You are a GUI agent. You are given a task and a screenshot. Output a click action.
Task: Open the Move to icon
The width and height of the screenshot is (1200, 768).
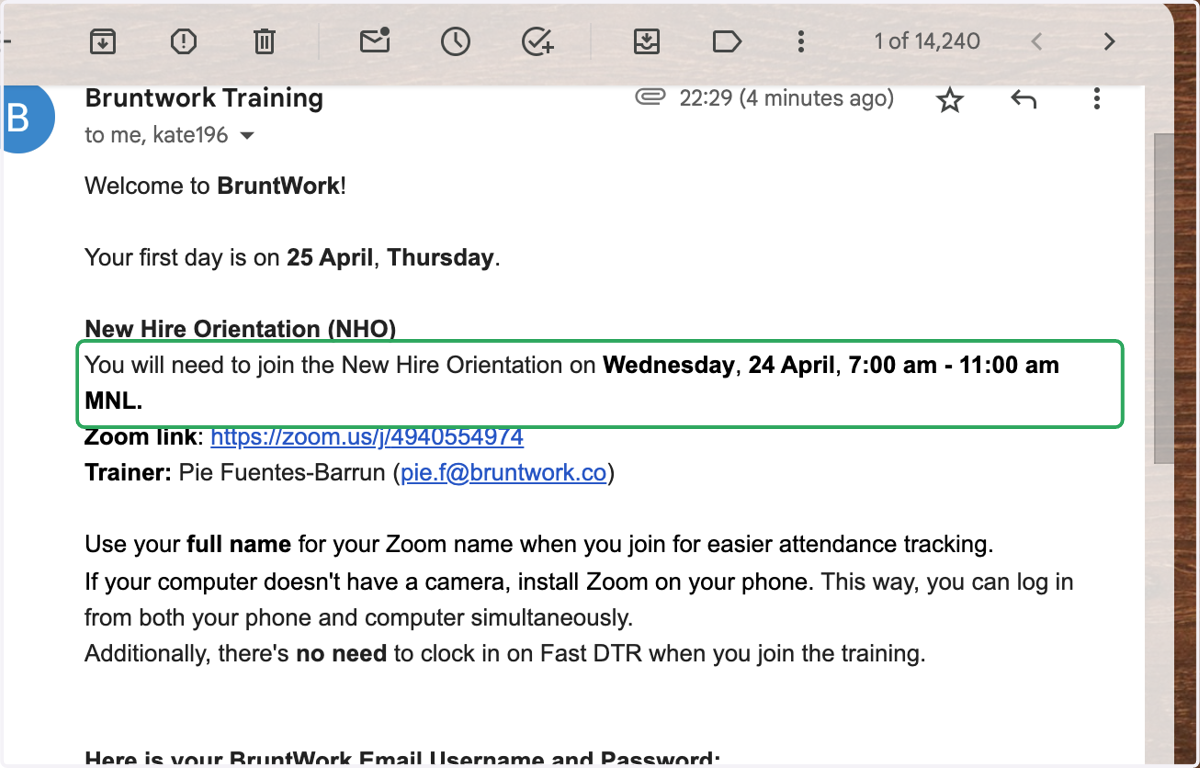click(x=647, y=41)
